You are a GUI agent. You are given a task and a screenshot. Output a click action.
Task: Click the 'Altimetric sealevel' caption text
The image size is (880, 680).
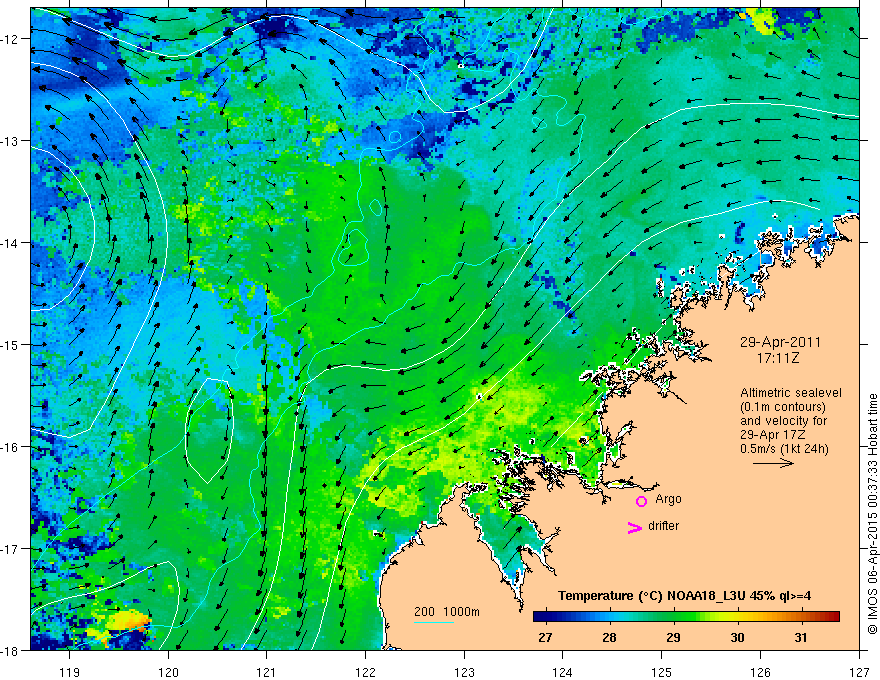point(791,393)
